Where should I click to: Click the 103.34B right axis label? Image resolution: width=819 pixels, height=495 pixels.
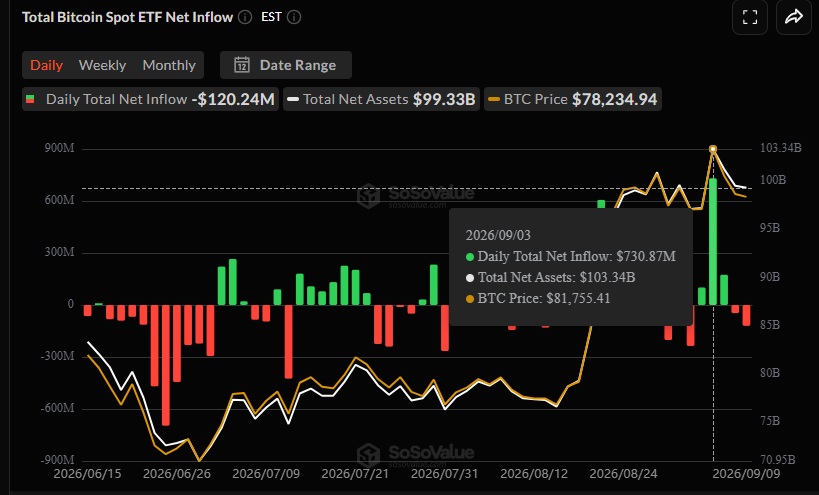click(x=780, y=148)
